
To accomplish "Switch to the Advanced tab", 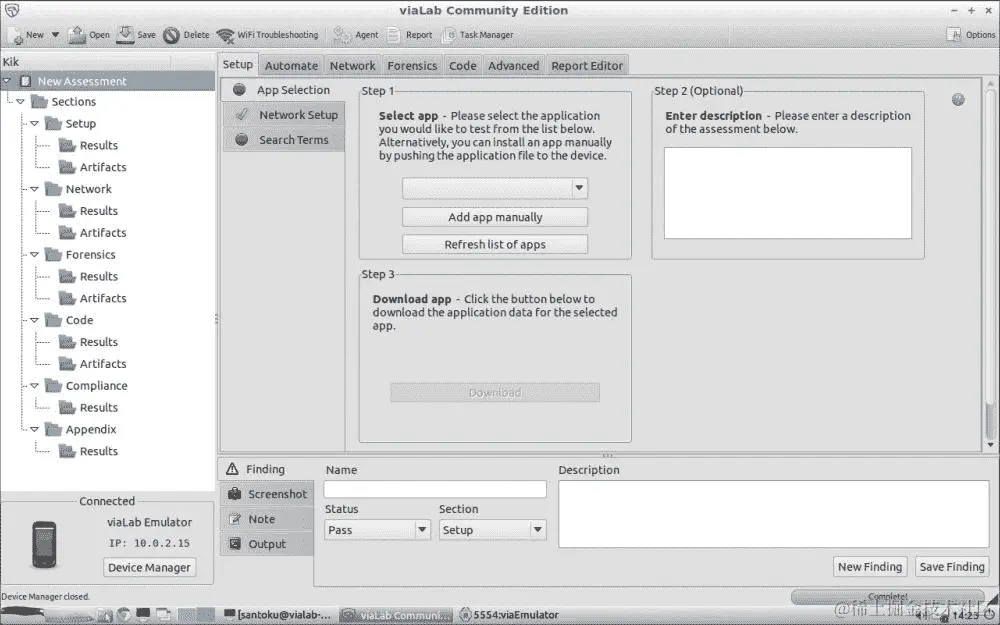I will click(514, 66).
